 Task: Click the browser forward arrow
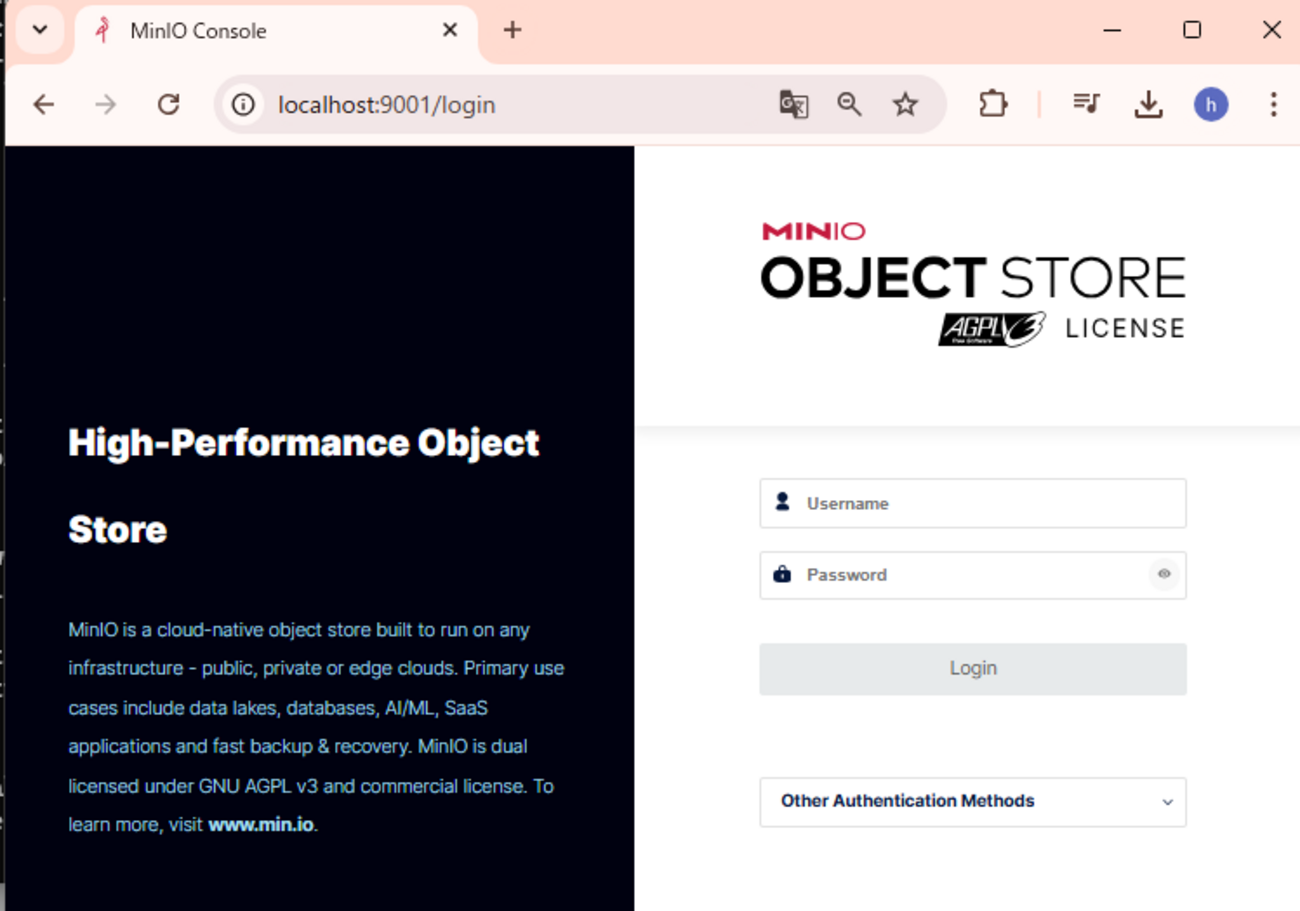pyautogui.click(x=105, y=105)
